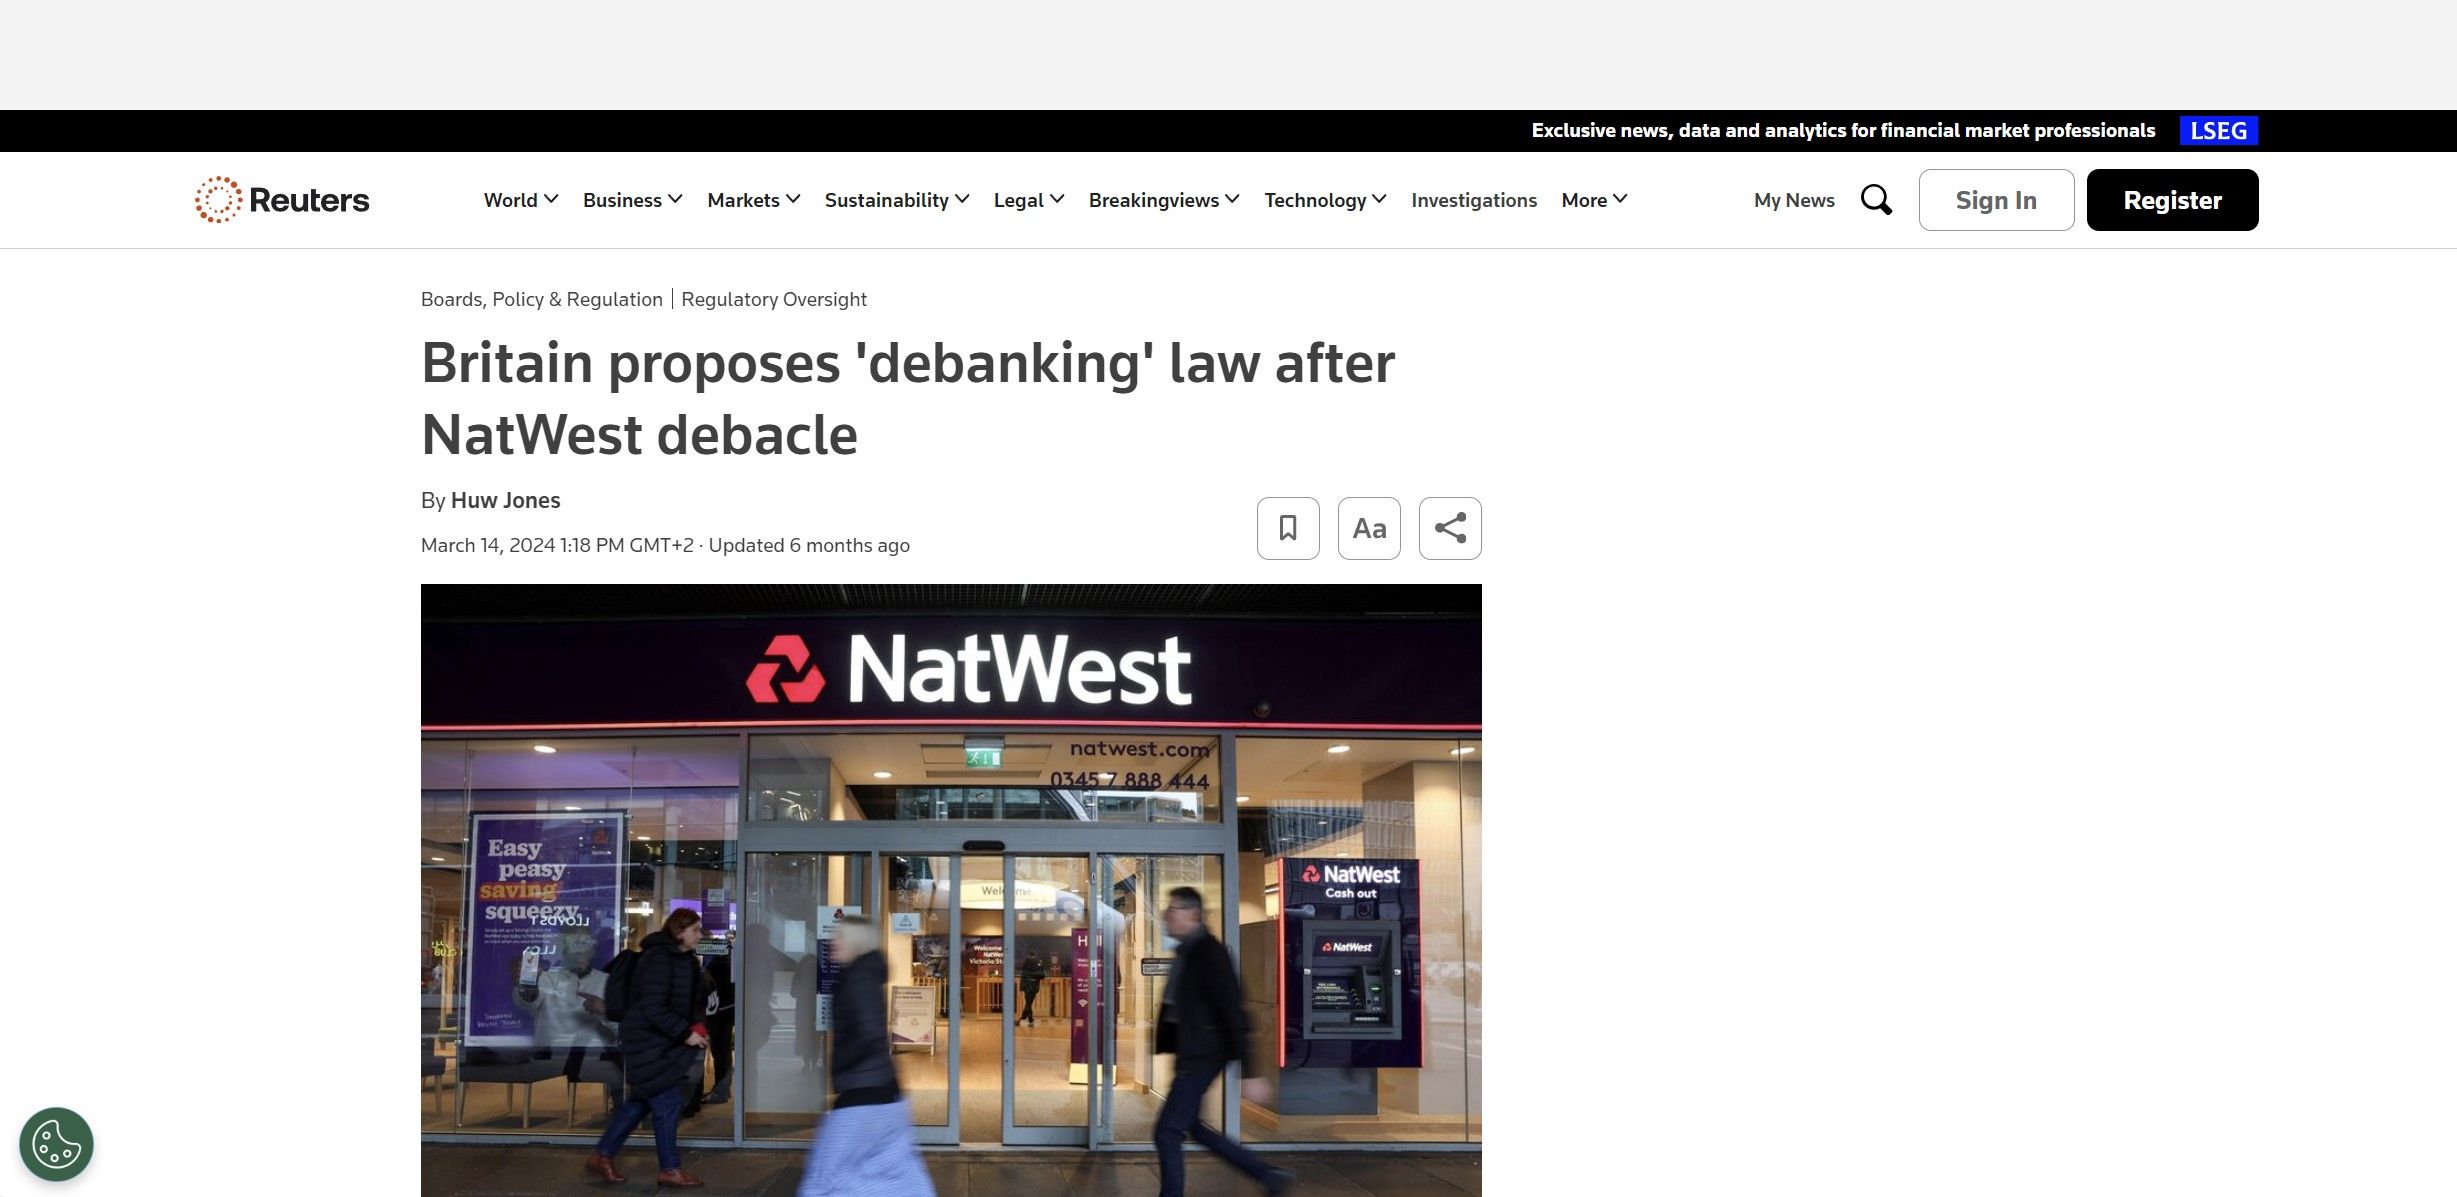Open the Technology dropdown menu
Viewport: 2457px width, 1197px height.
point(1325,200)
